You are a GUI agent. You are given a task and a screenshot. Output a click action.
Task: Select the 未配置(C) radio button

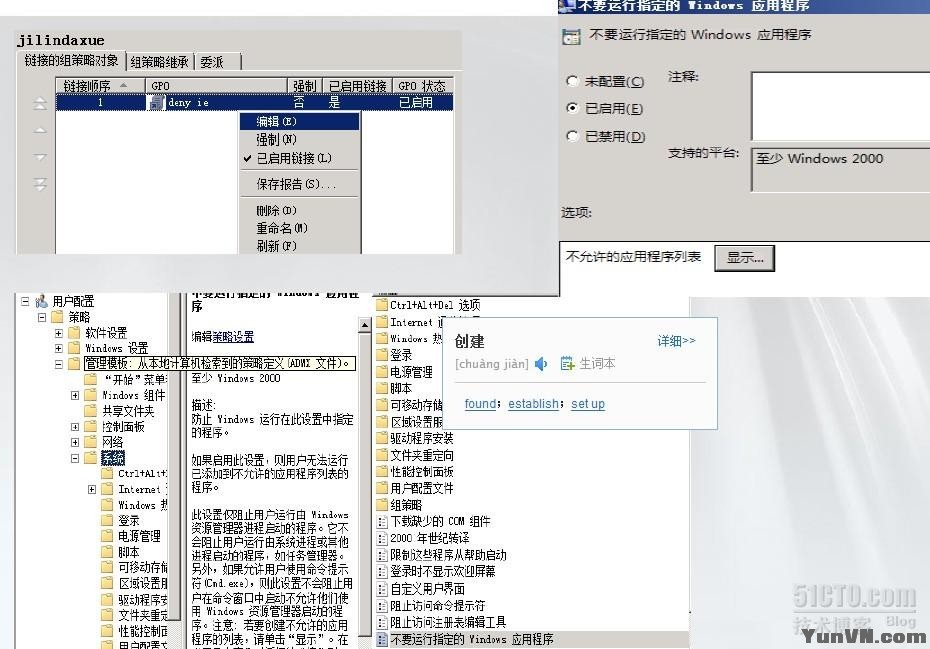pyautogui.click(x=572, y=81)
